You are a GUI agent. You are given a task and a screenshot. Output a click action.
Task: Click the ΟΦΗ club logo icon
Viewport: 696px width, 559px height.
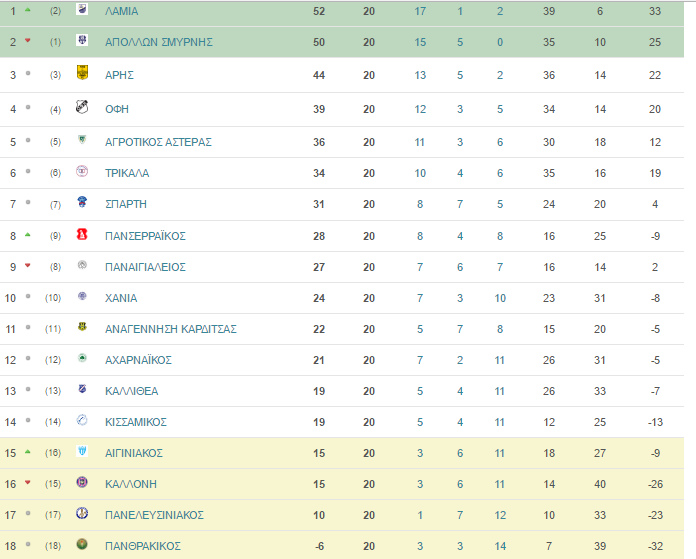[82, 107]
